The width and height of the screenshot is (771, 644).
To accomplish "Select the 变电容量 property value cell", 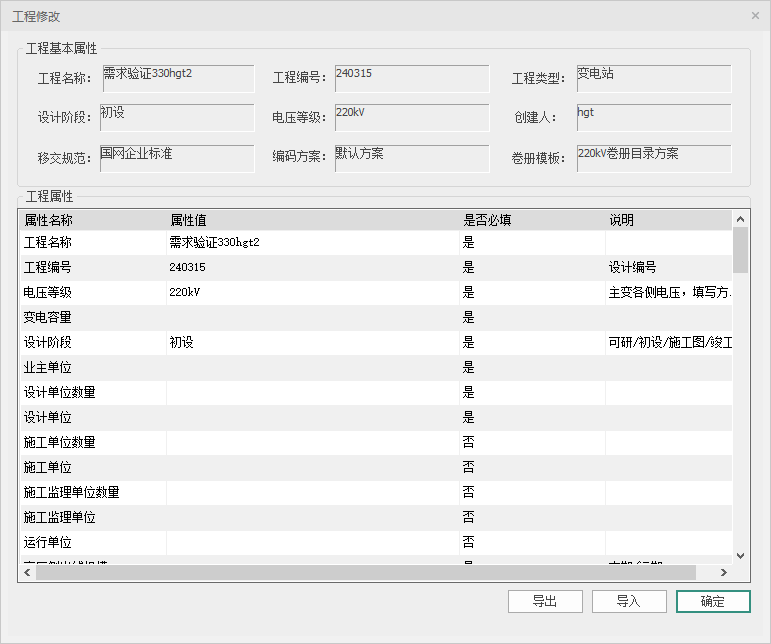I will click(312, 317).
